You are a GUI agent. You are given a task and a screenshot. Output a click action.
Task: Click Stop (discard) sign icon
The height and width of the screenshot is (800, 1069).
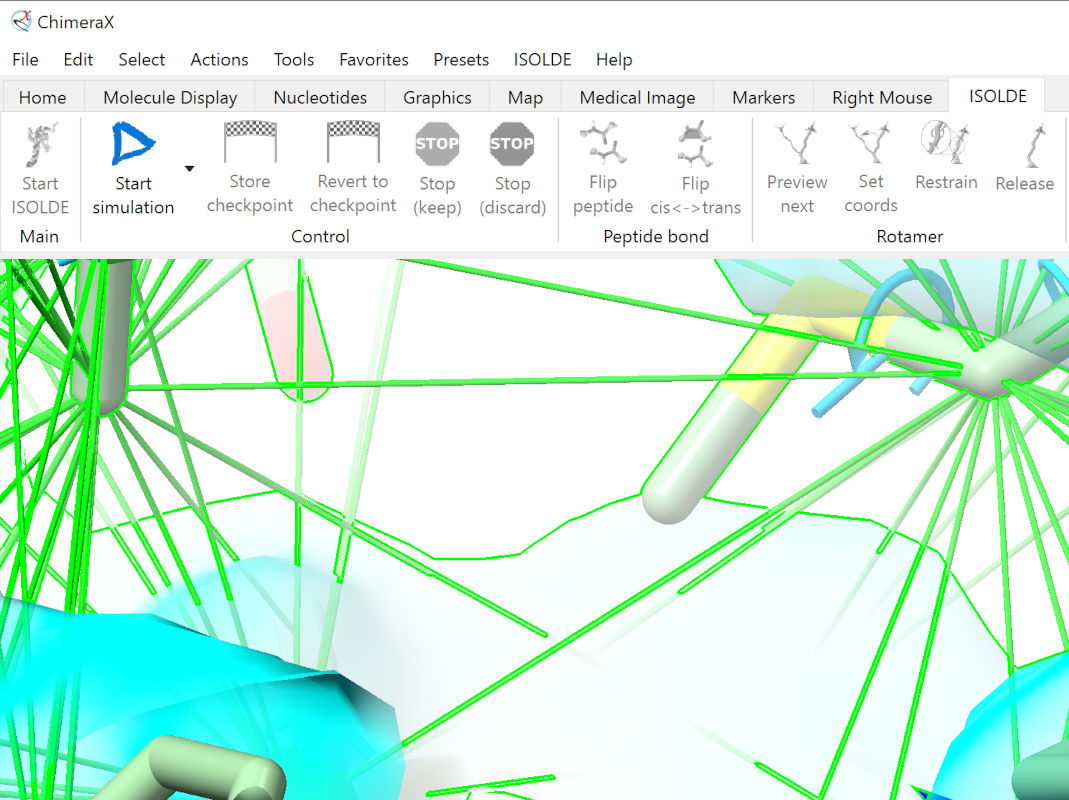pos(512,144)
